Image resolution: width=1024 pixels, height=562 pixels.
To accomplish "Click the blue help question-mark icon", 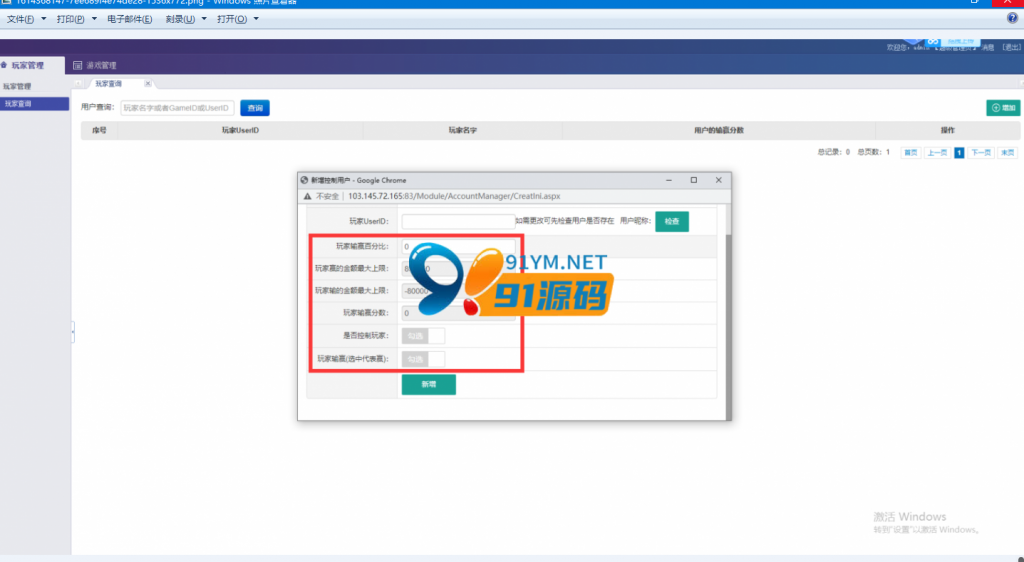I will (x=1012, y=18).
